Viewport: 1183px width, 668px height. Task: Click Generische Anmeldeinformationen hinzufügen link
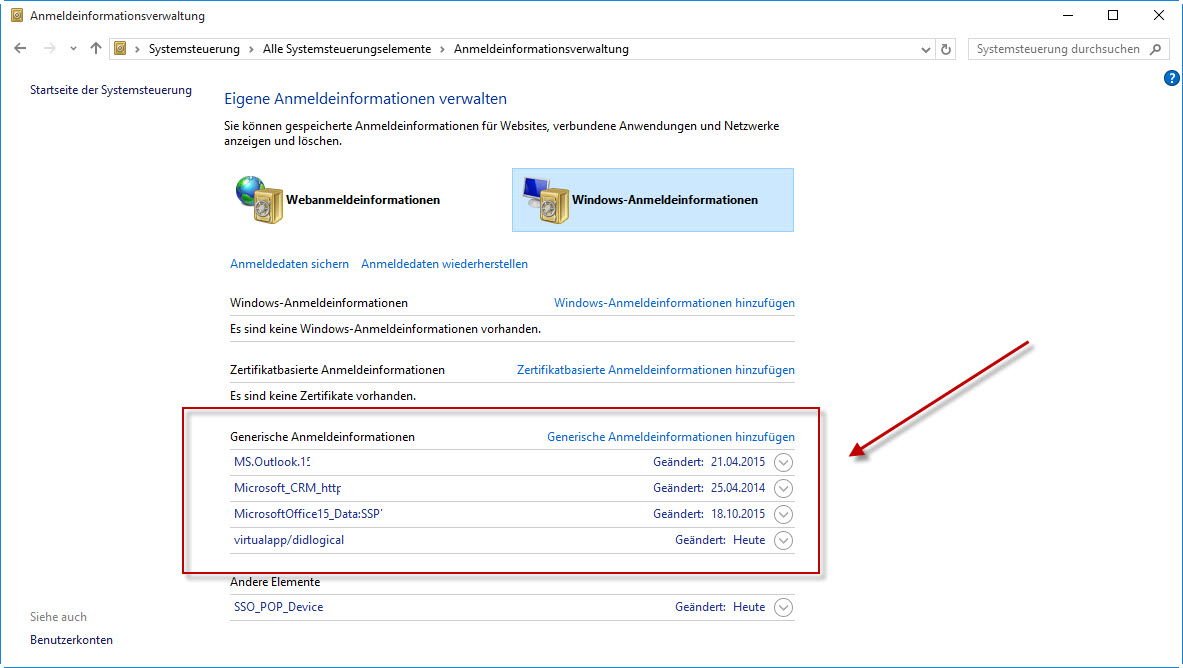point(670,437)
